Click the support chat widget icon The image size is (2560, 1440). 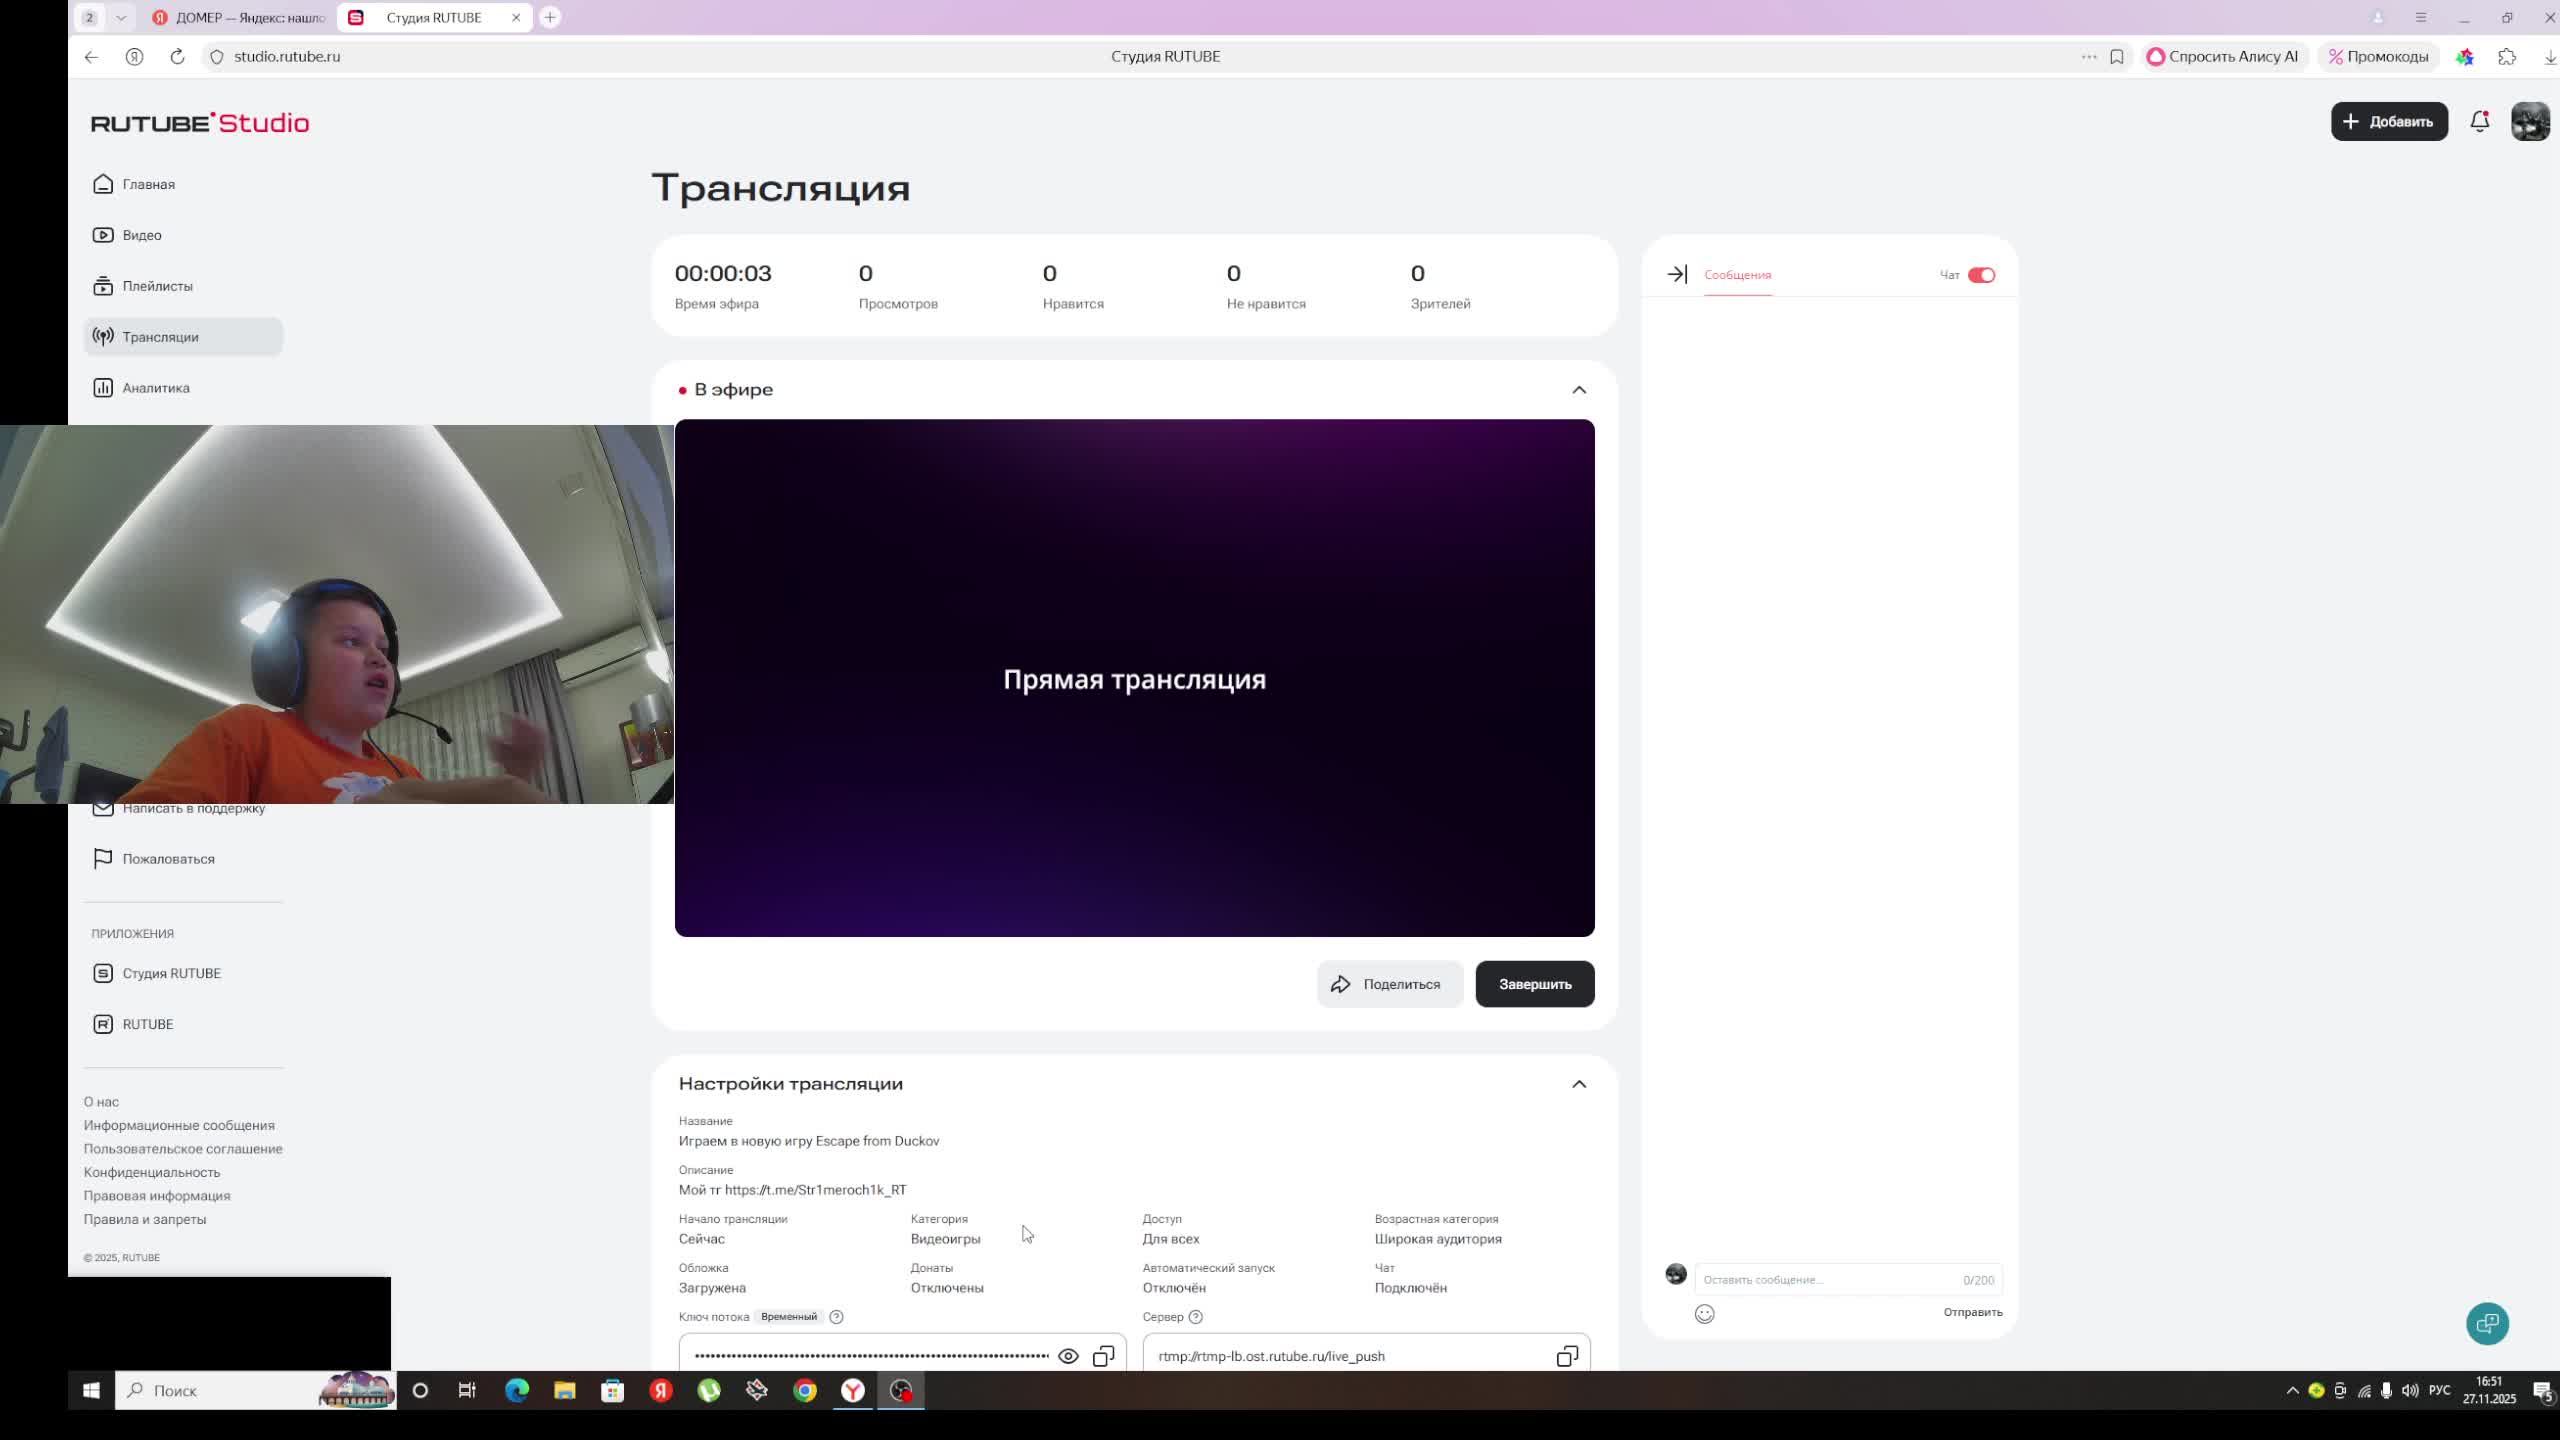click(2487, 1324)
